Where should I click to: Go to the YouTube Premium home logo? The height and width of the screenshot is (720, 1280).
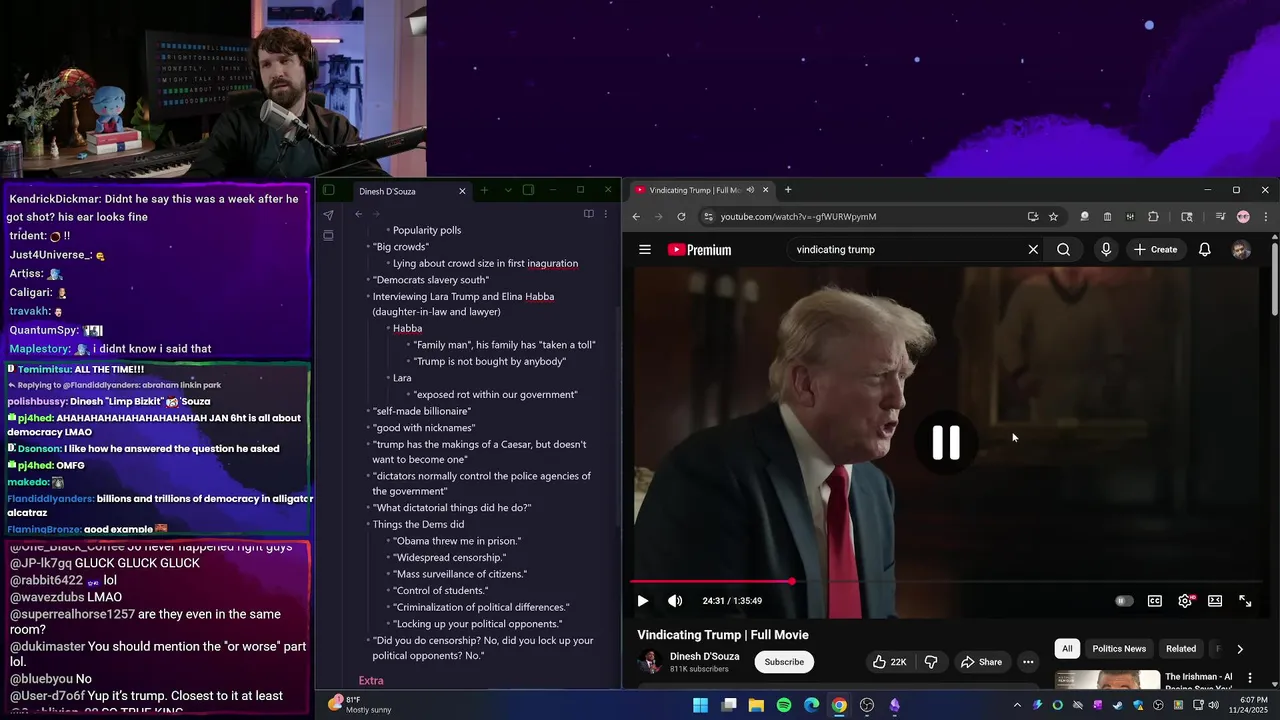[700, 250]
